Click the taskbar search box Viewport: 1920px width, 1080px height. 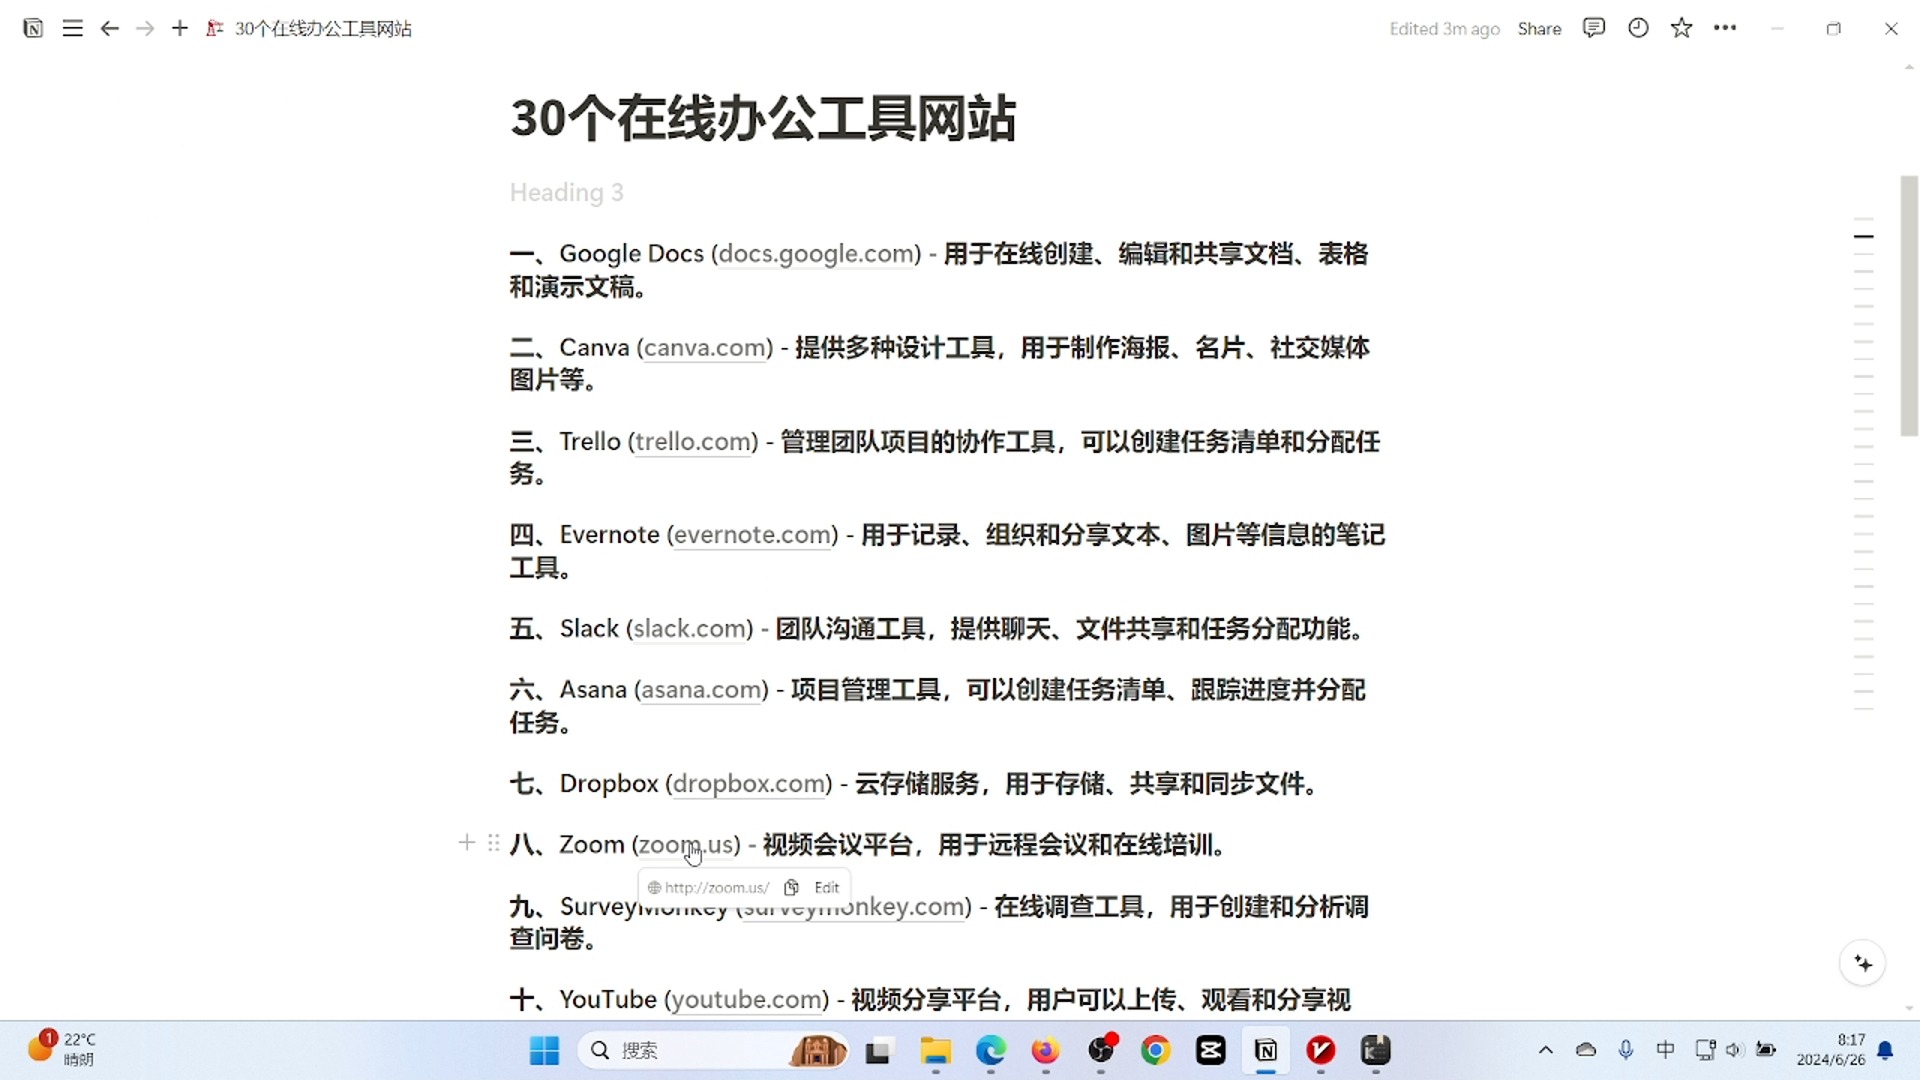coord(713,1050)
